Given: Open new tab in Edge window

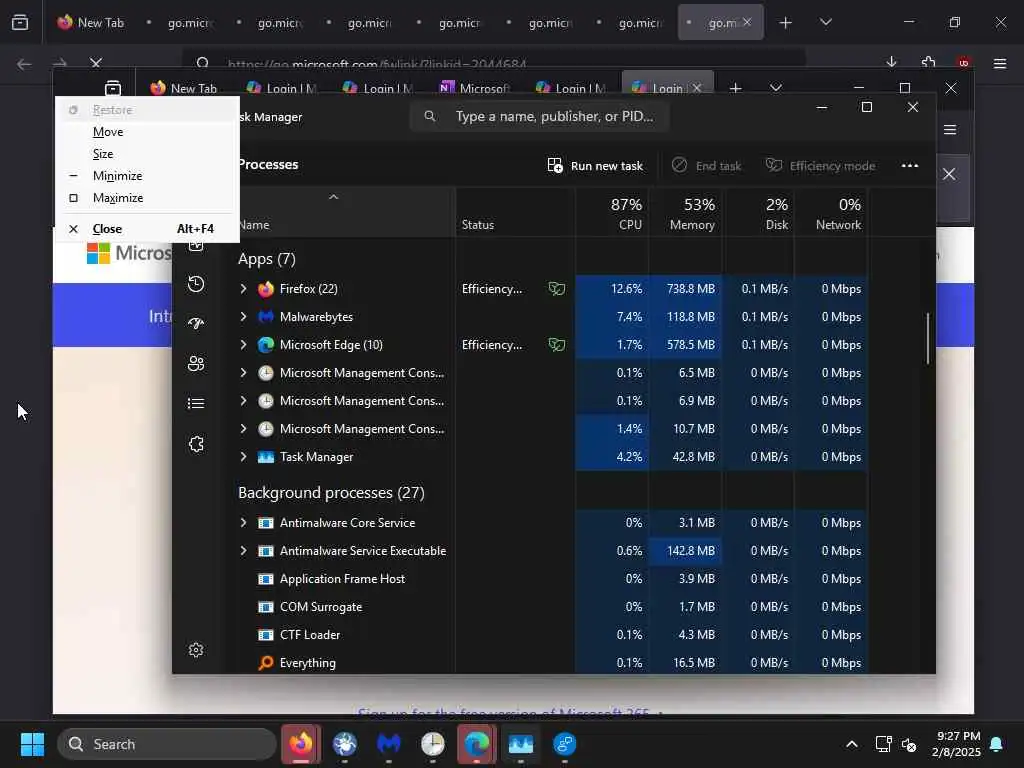Looking at the screenshot, I should click(x=735, y=88).
